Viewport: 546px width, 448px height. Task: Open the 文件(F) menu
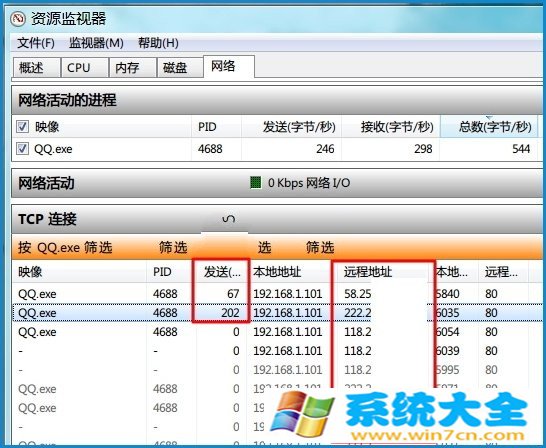(36, 43)
